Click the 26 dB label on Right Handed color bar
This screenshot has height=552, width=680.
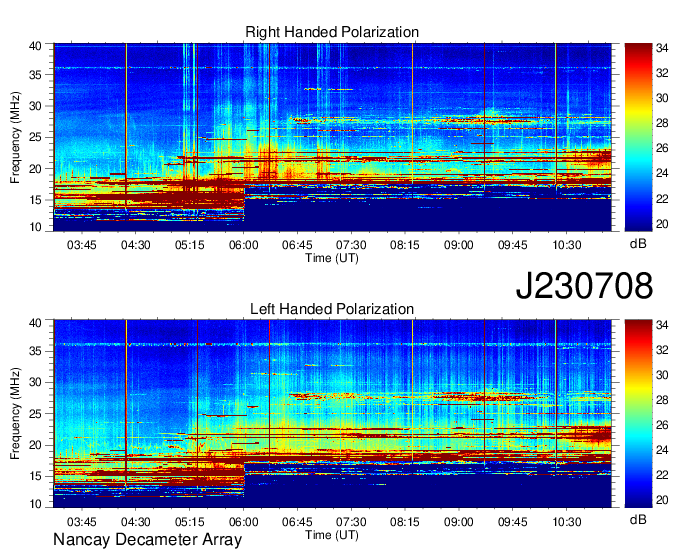662,148
